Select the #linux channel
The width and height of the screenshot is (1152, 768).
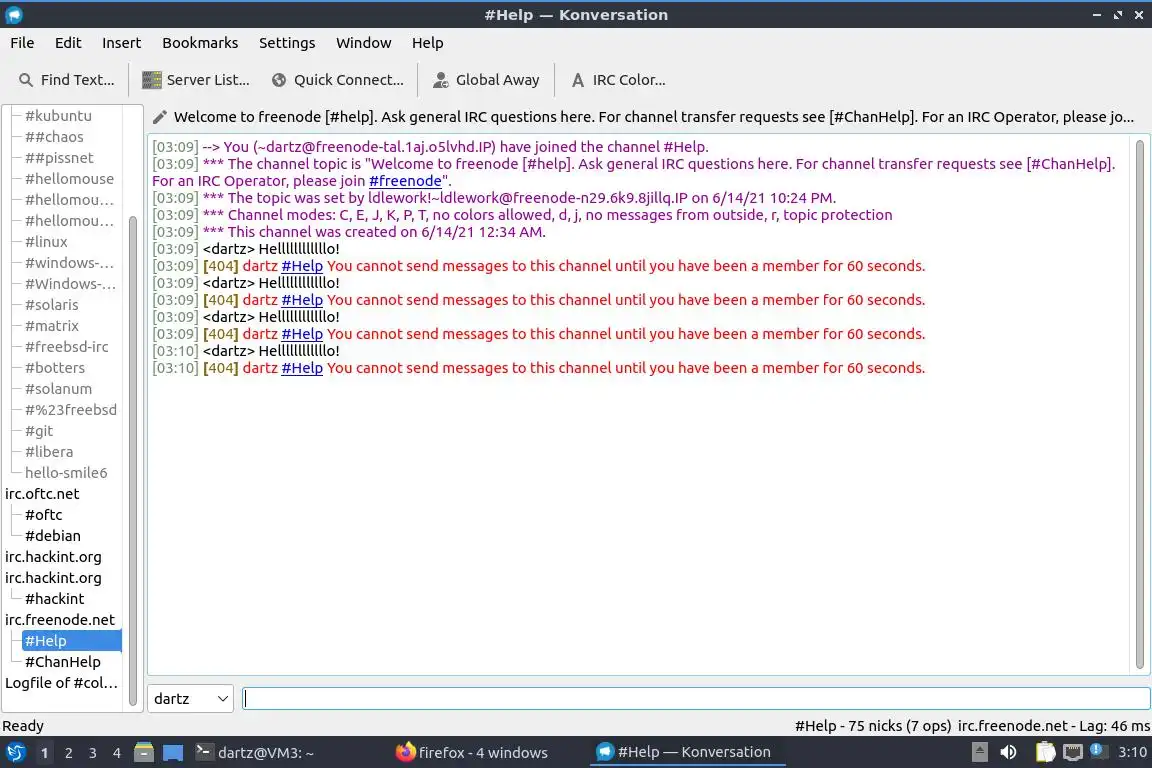46,242
